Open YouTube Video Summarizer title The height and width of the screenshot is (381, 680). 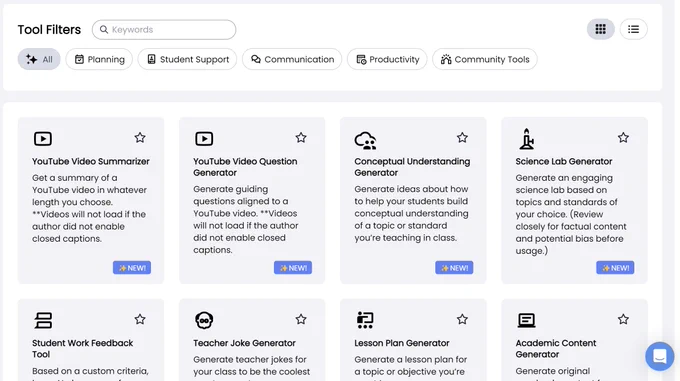91,161
